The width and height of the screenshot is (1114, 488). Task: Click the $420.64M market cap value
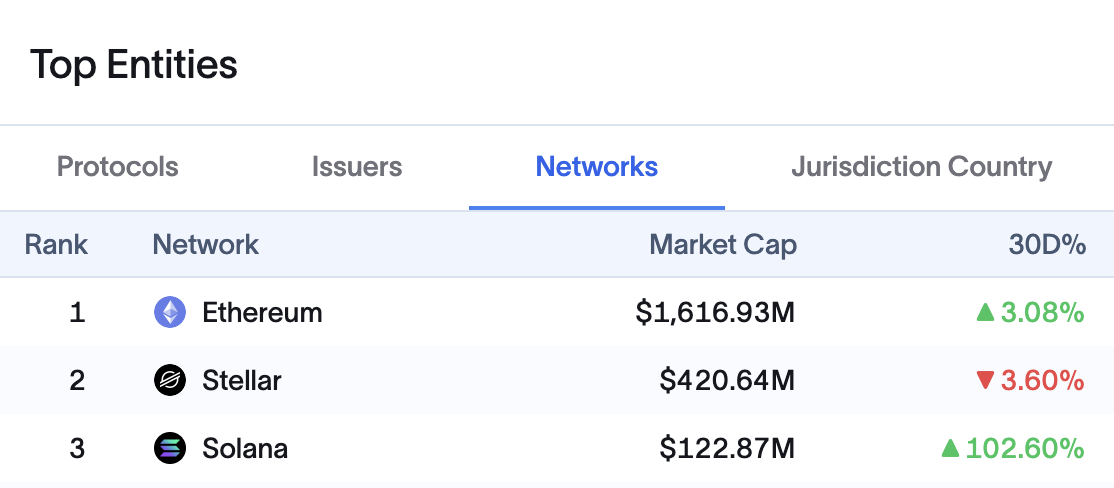727,381
